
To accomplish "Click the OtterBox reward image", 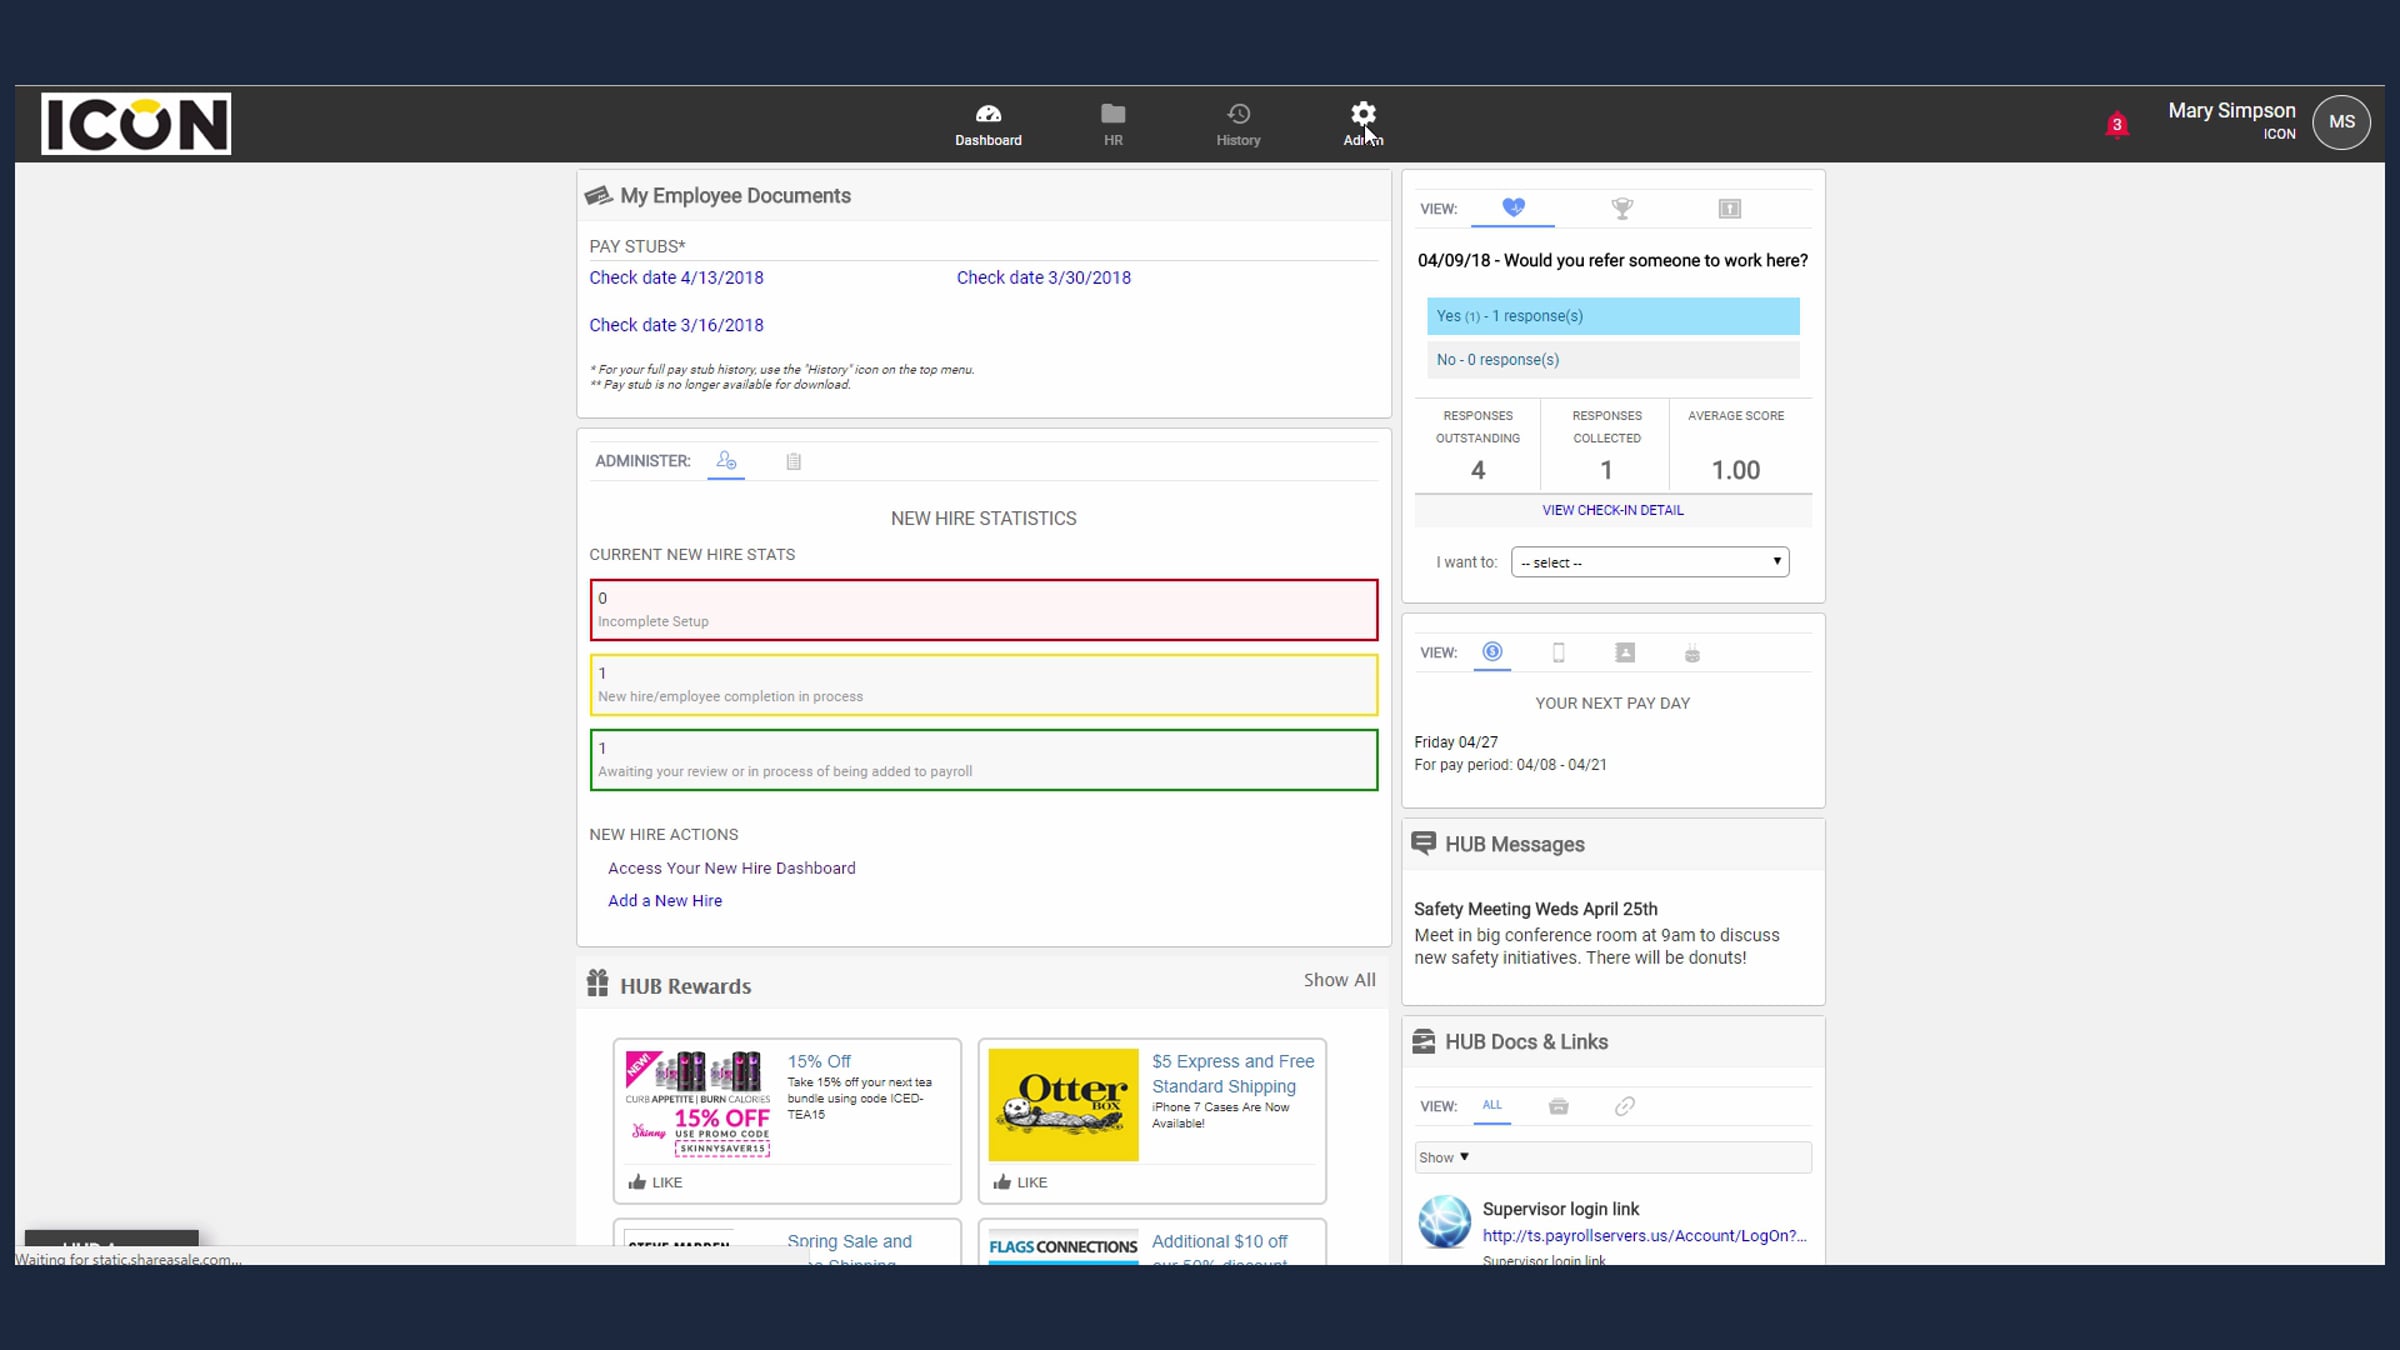I will (1063, 1104).
